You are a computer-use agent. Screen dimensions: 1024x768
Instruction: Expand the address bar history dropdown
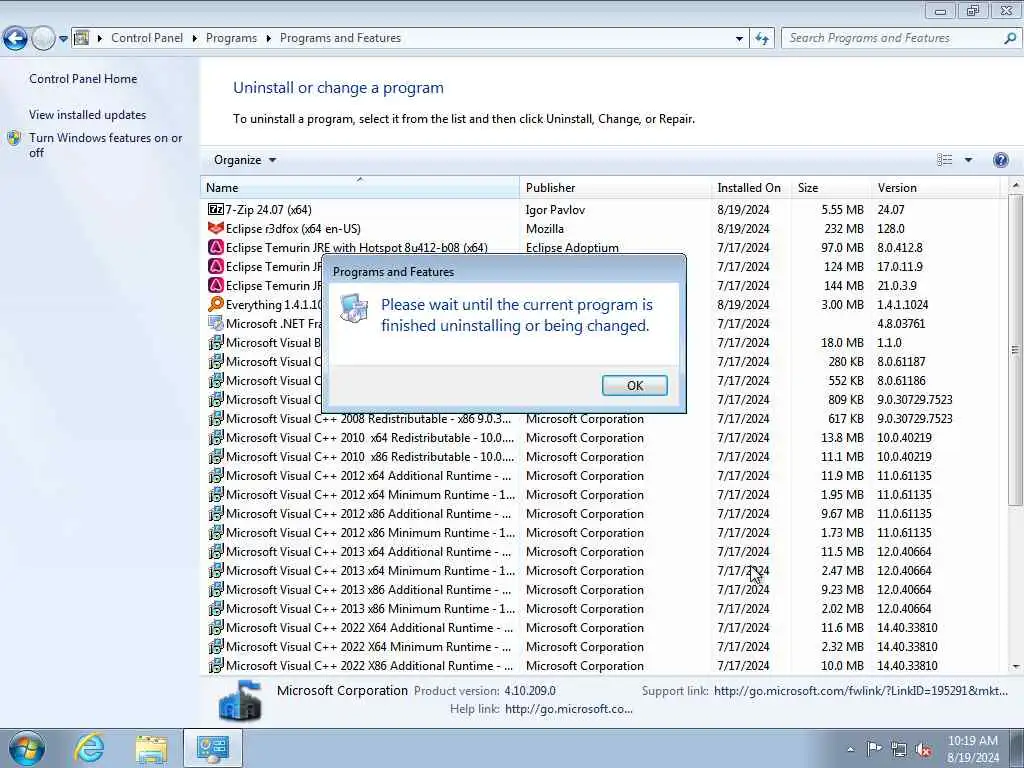(739, 39)
